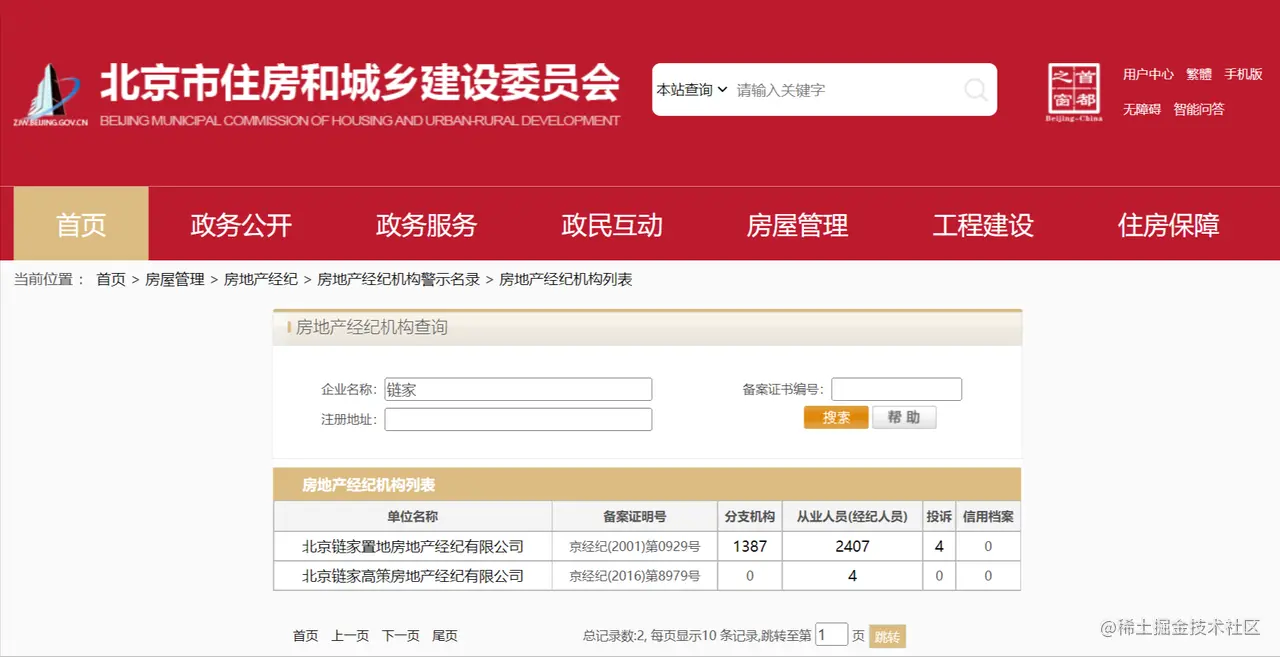Click the page number jump input

coord(832,635)
